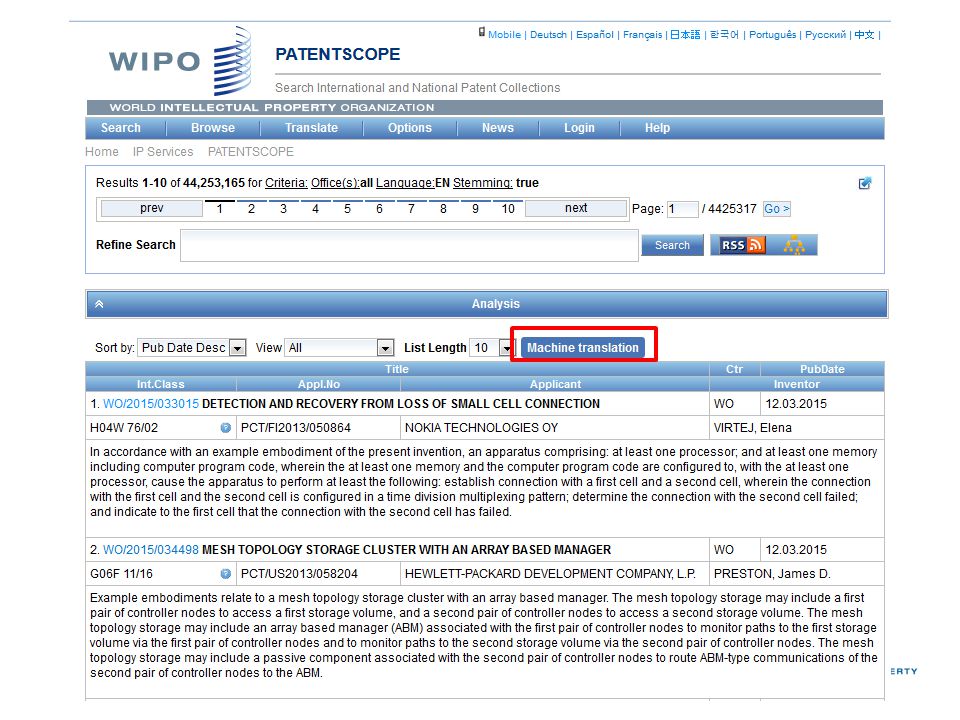This screenshot has width=960, height=720.
Task: Click the IP Services breadcrumb link
Action: (163, 152)
